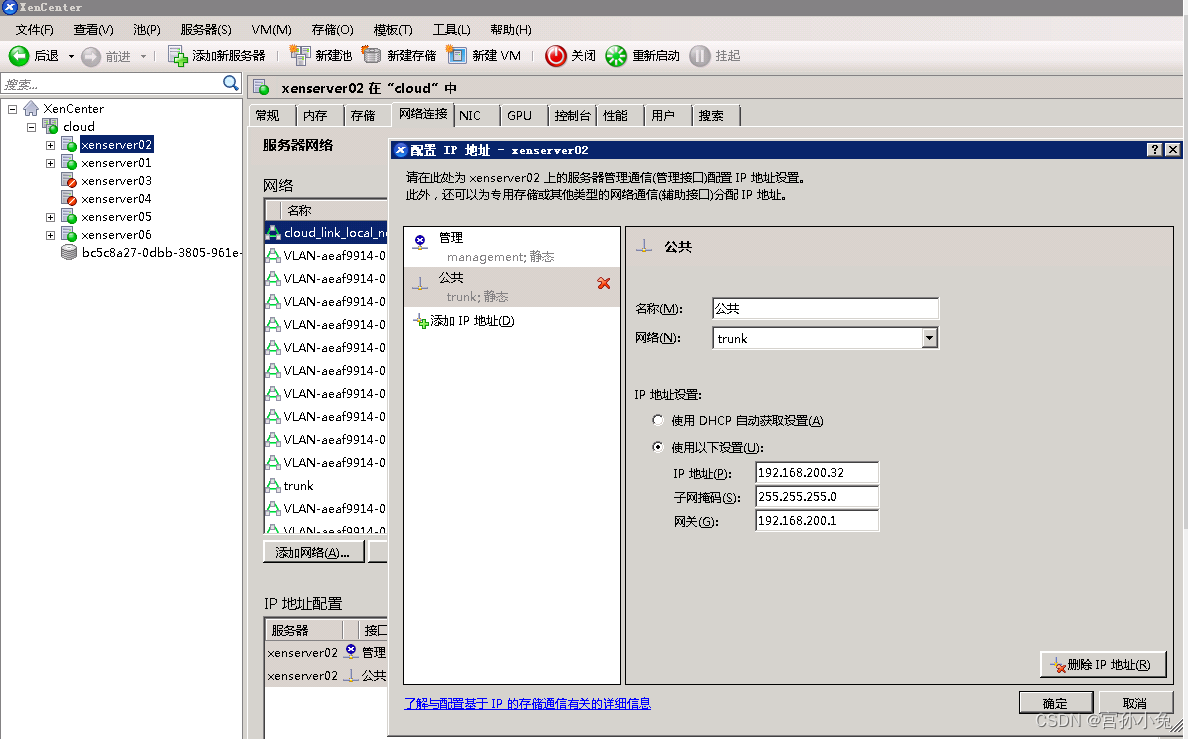This screenshot has width=1188, height=739.
Task: Select the 使用以下设置 radio button
Action: click(657, 446)
